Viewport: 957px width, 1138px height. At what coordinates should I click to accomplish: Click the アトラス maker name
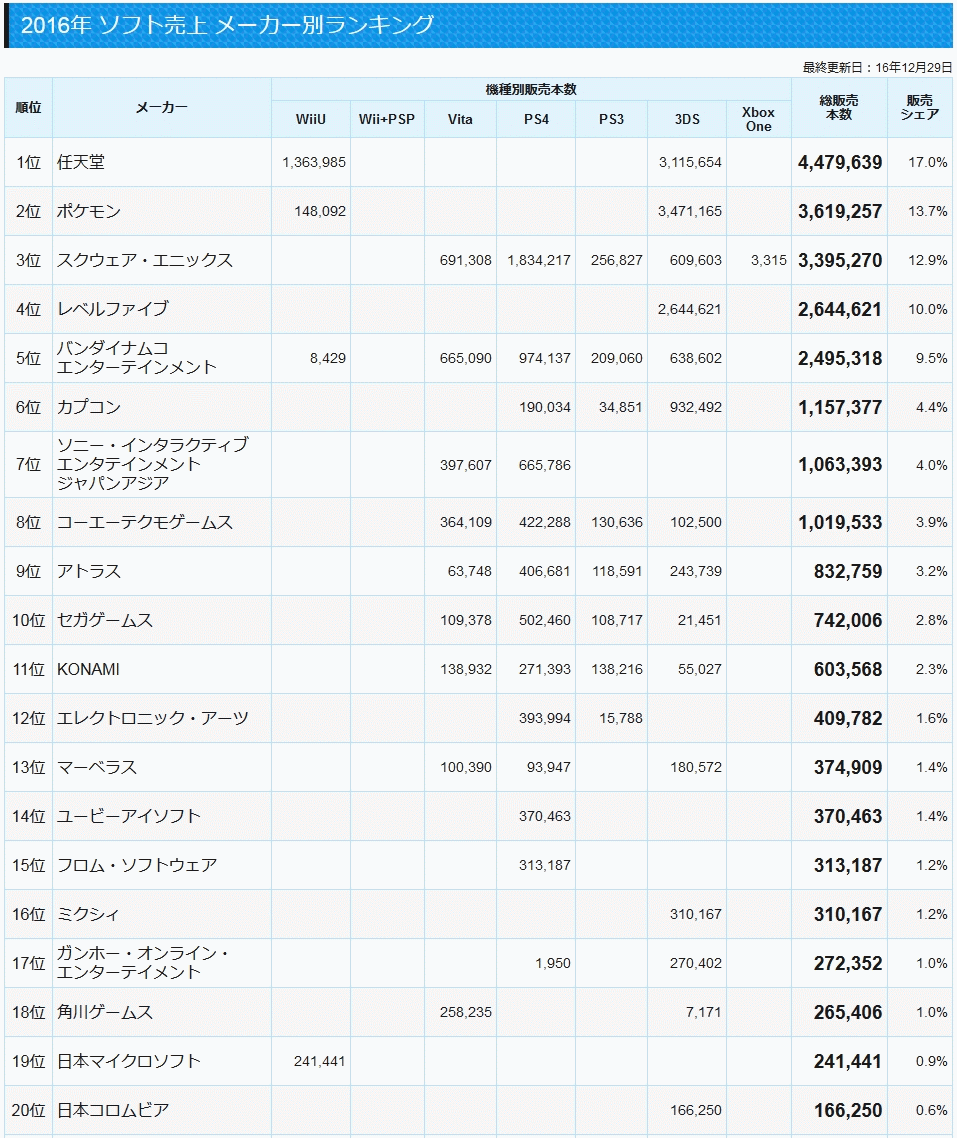[89, 572]
